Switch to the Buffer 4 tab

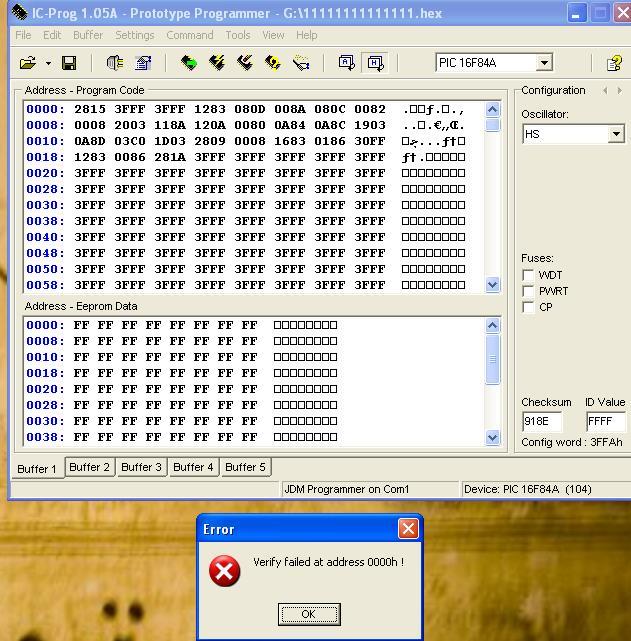click(x=193, y=467)
